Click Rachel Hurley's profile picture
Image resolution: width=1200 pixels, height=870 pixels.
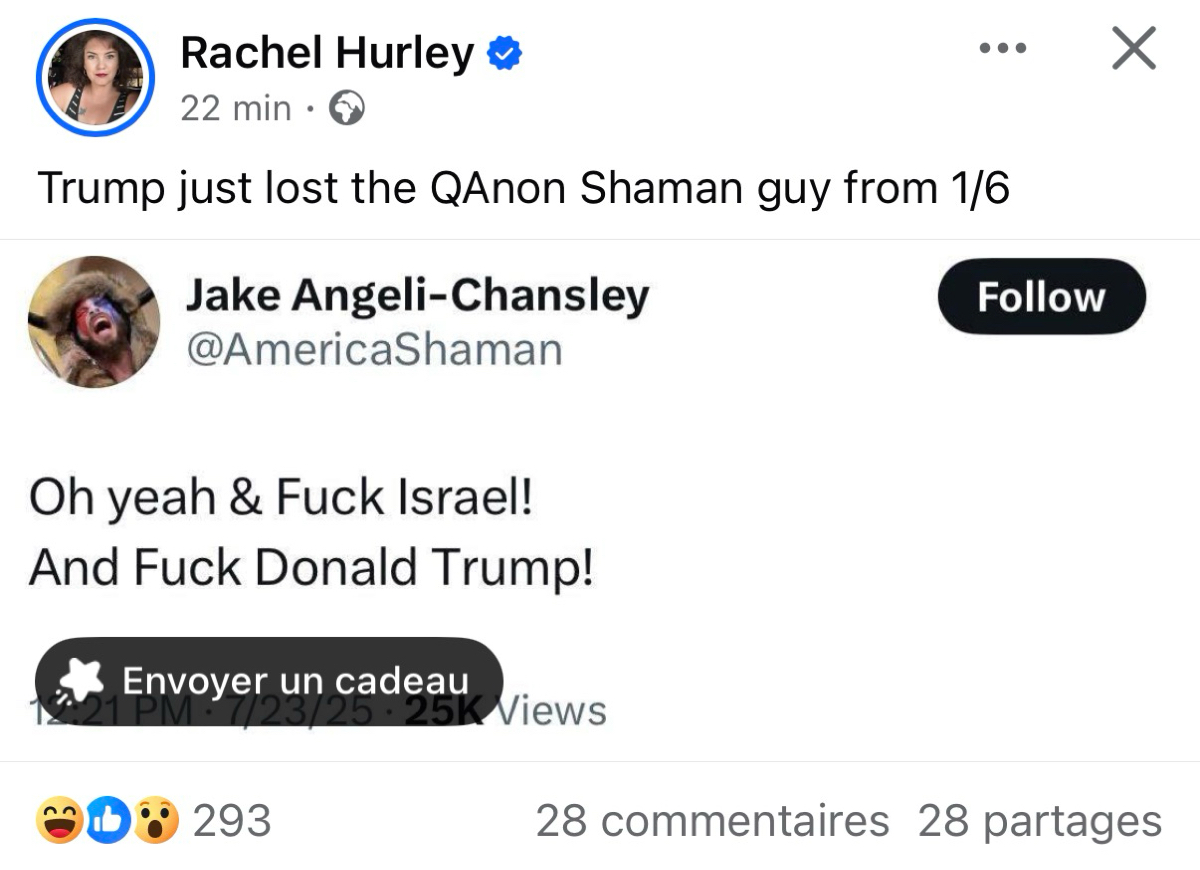click(x=95, y=76)
